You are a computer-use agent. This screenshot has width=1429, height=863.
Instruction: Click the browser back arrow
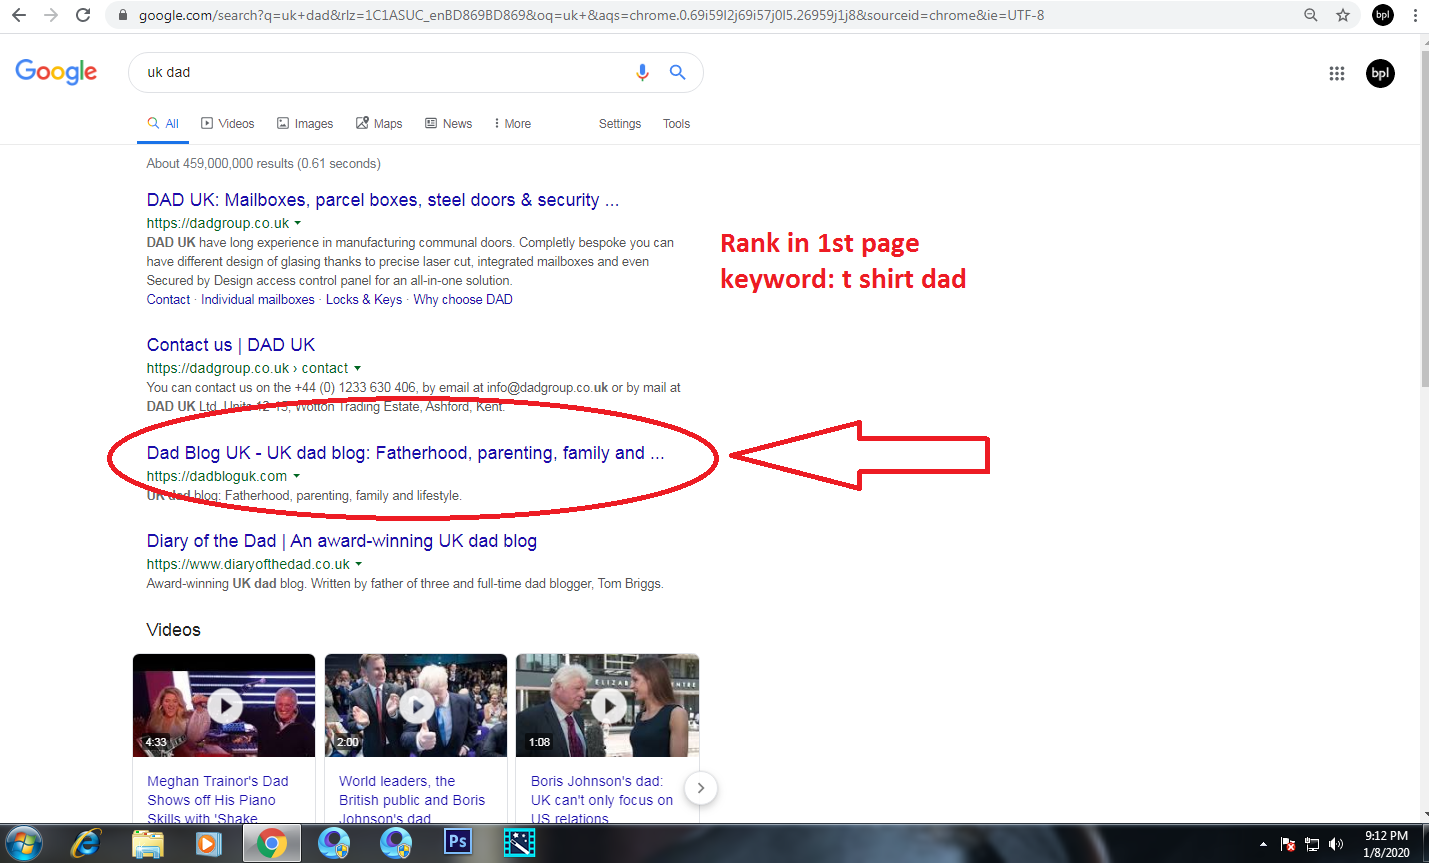tap(19, 15)
